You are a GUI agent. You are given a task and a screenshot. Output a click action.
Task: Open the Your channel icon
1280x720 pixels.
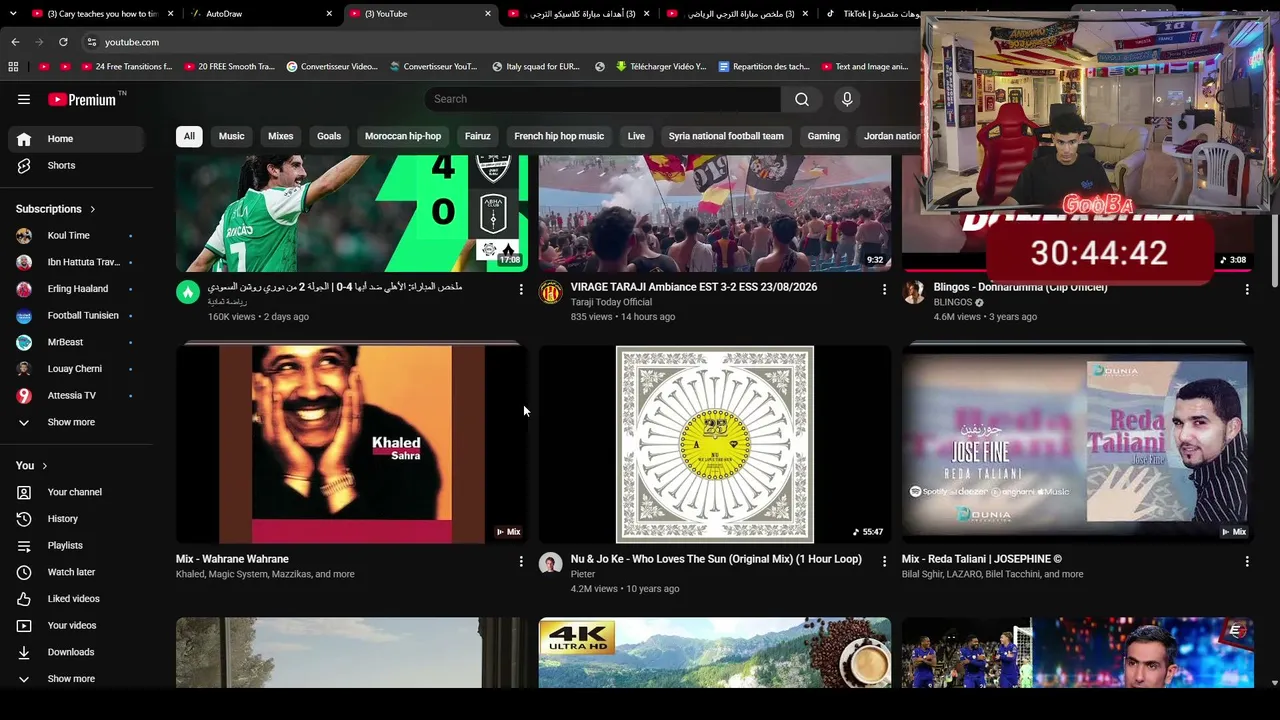[x=24, y=492]
